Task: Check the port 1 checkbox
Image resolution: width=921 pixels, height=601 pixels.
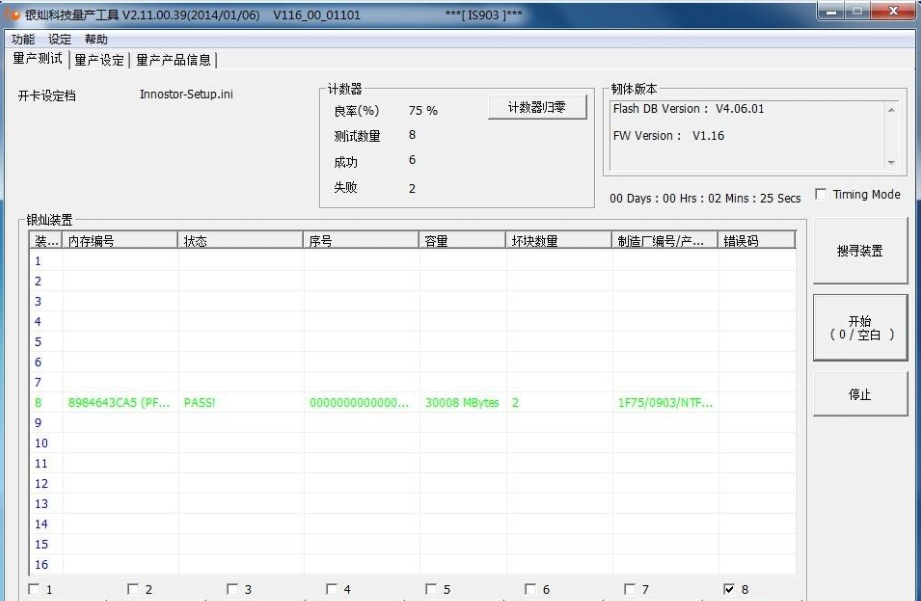Action: pyautogui.click(x=34, y=589)
